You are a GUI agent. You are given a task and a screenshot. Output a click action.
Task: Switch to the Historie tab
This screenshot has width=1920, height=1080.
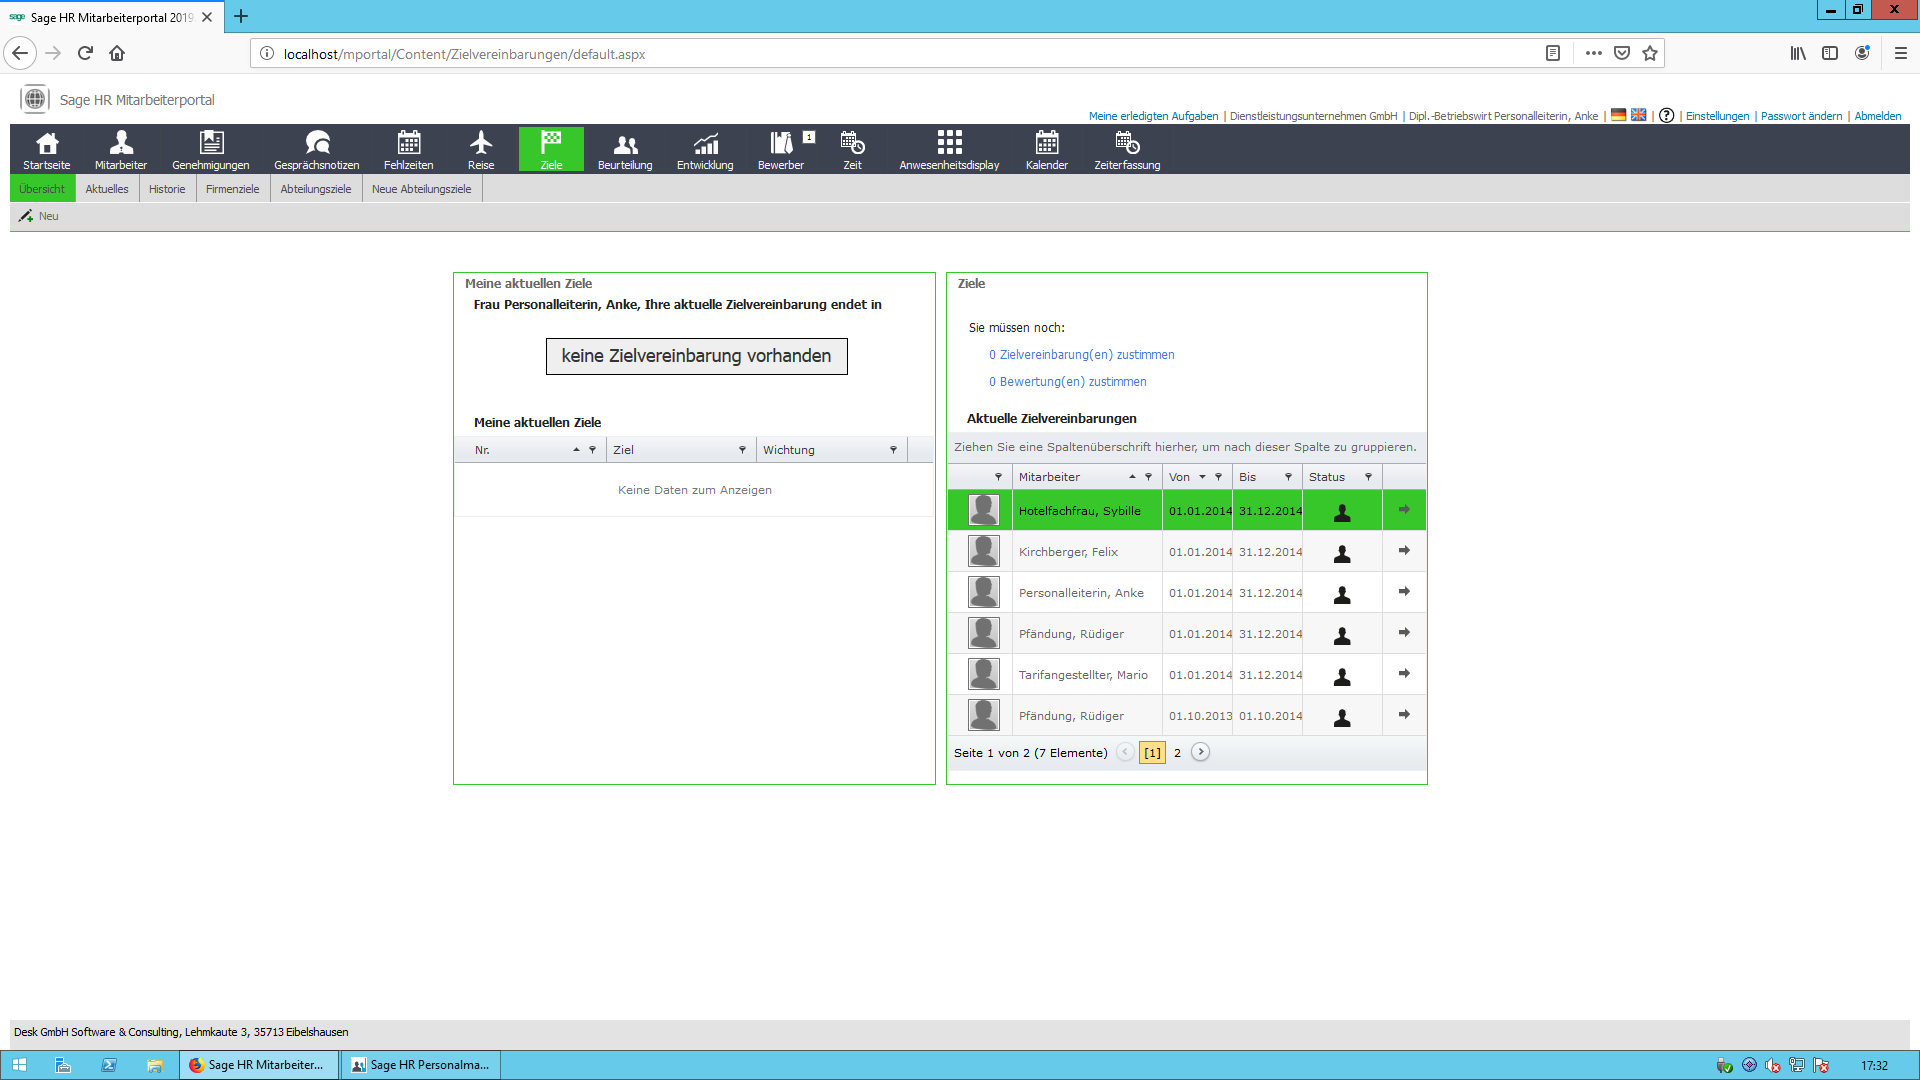(167, 189)
